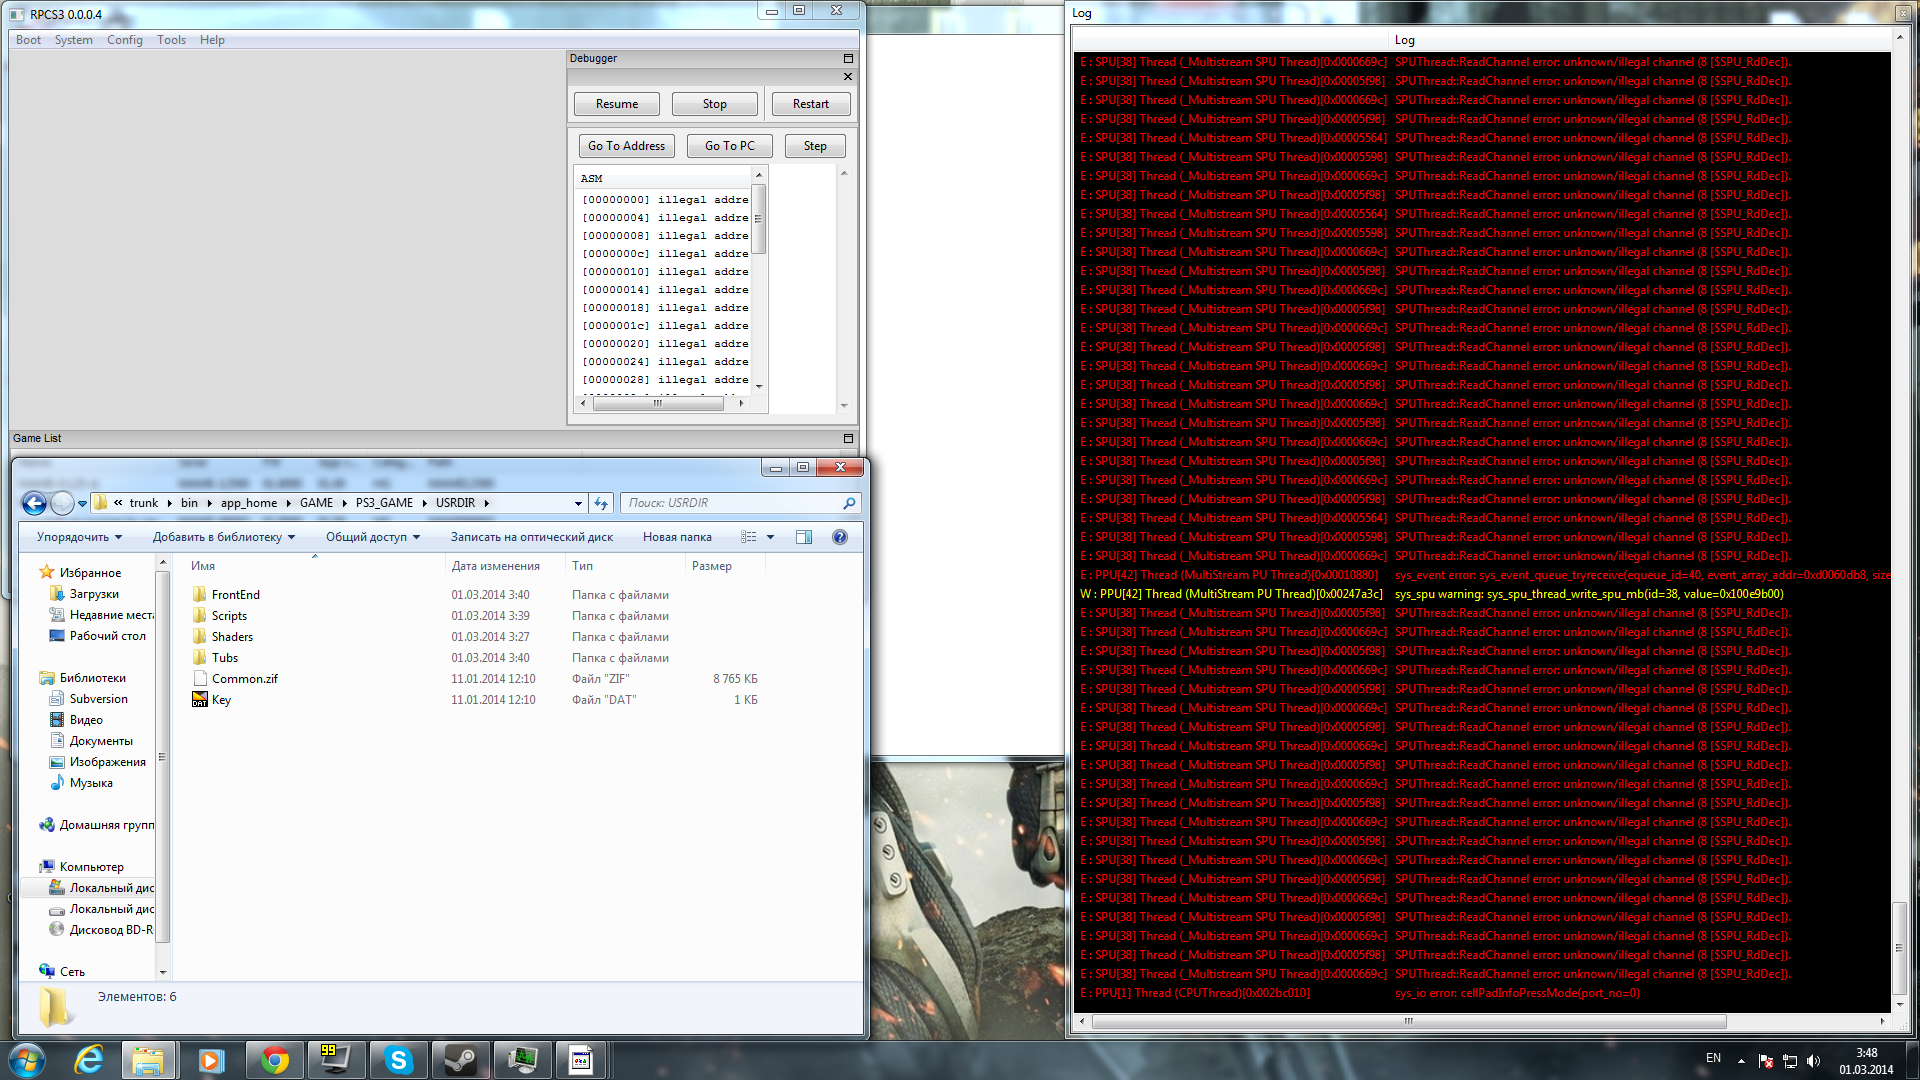This screenshot has height=1080, width=1920.
Task: Open the view options dropdown arrow
Action: (x=770, y=537)
